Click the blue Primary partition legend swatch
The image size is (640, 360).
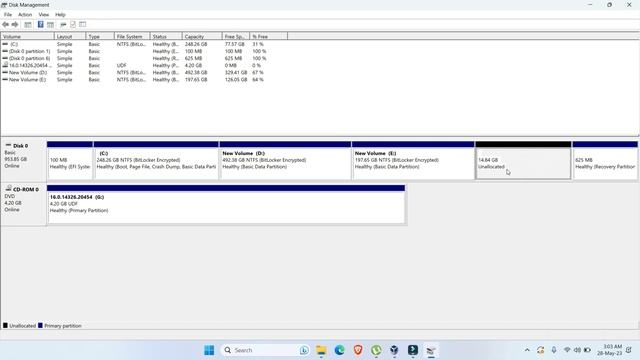pyautogui.click(x=40, y=326)
